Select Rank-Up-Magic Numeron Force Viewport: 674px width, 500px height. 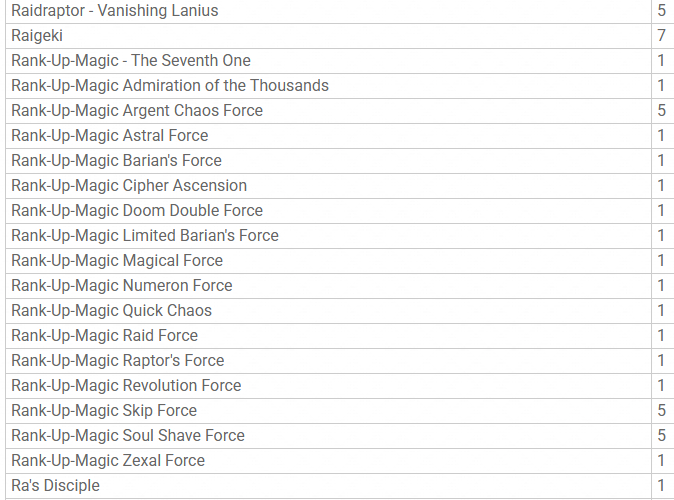[122, 286]
